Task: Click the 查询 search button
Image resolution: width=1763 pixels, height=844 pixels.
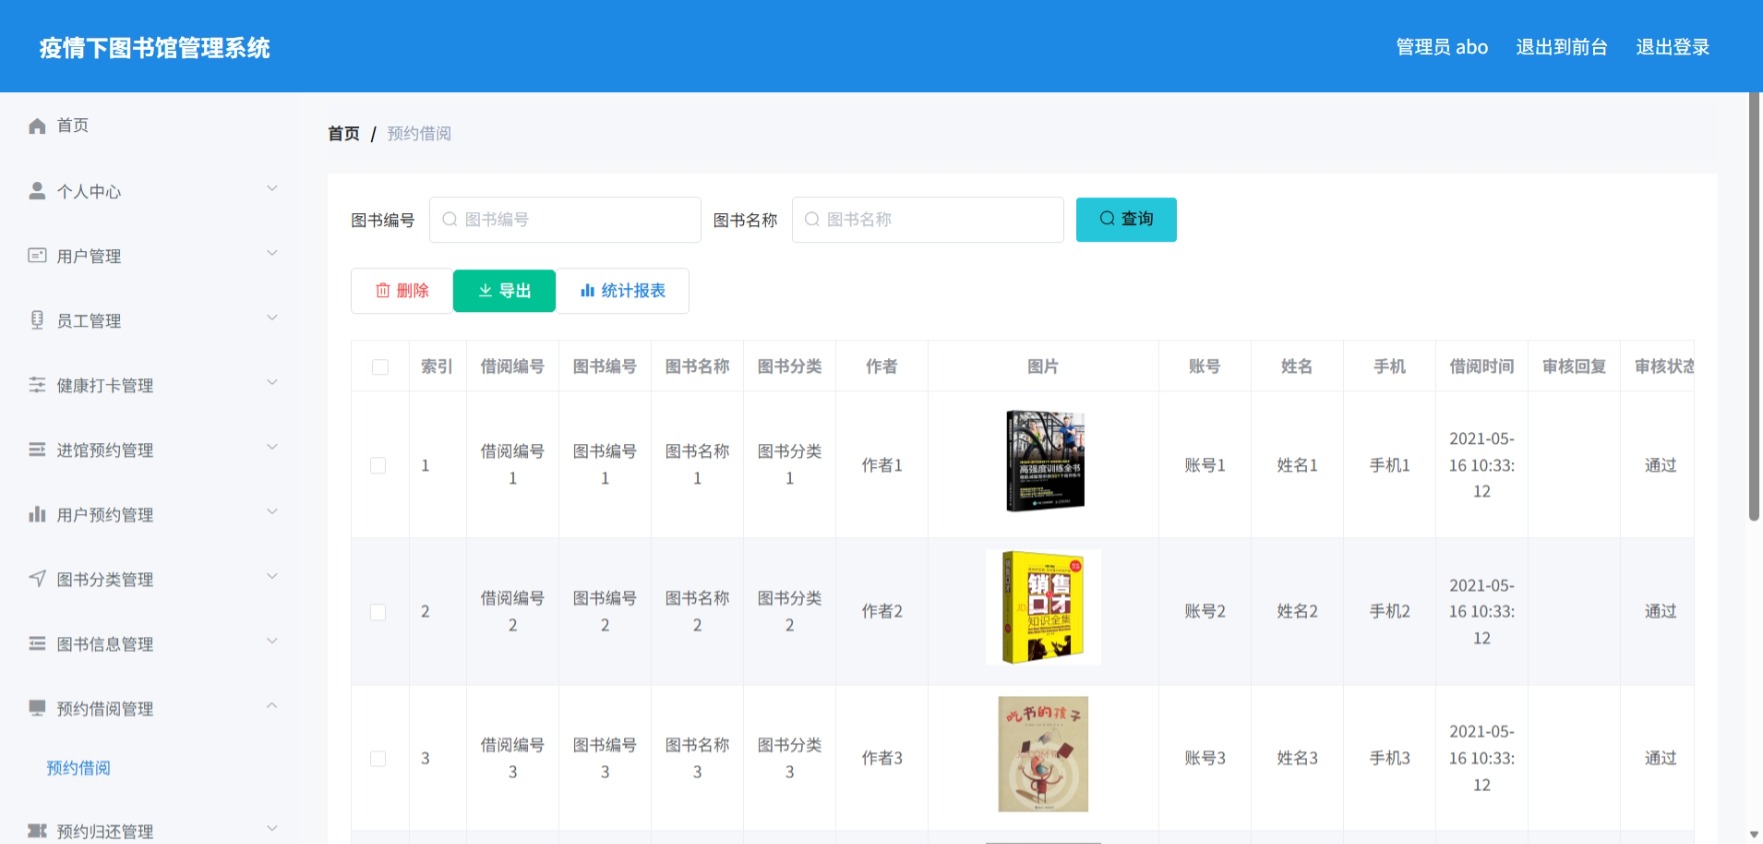Action: 1126,219
